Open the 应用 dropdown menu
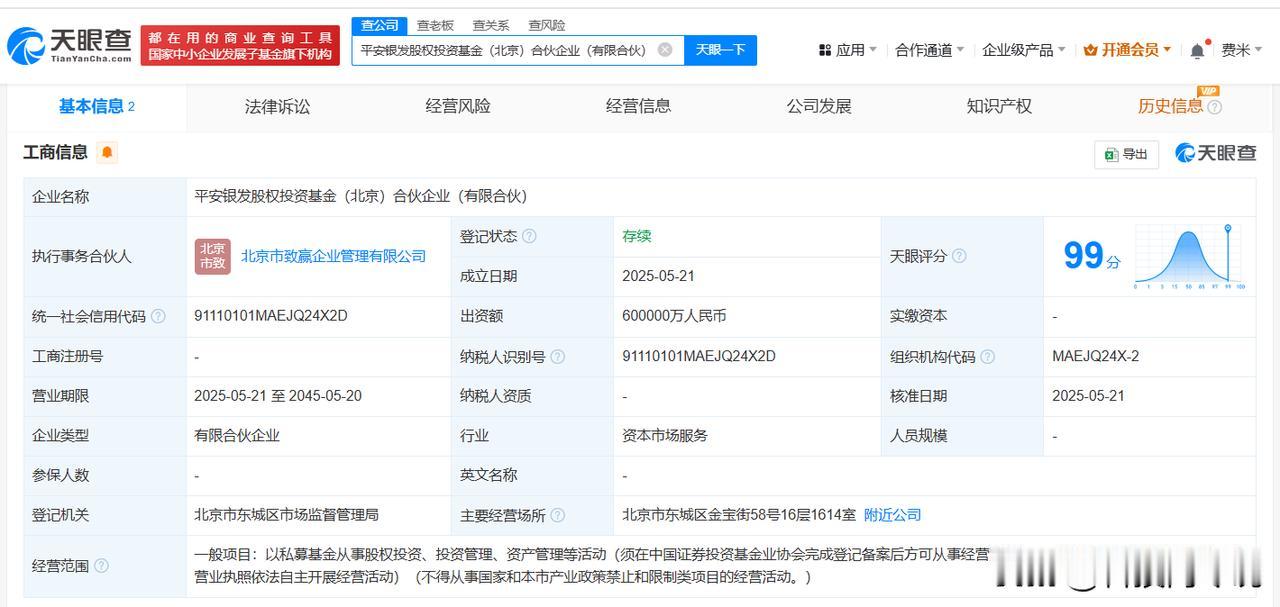The image size is (1280, 607). (848, 50)
